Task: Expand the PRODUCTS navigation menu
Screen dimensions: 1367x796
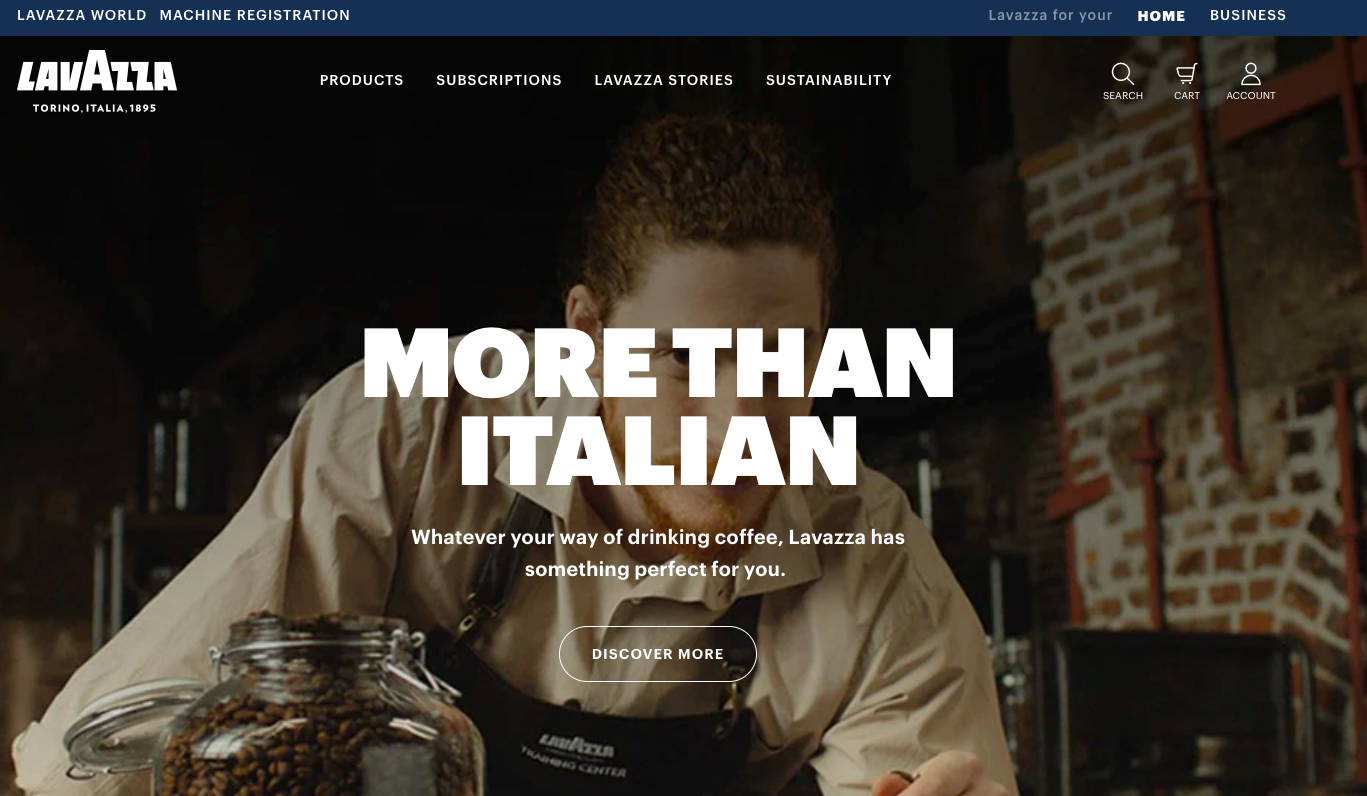Action: [362, 80]
